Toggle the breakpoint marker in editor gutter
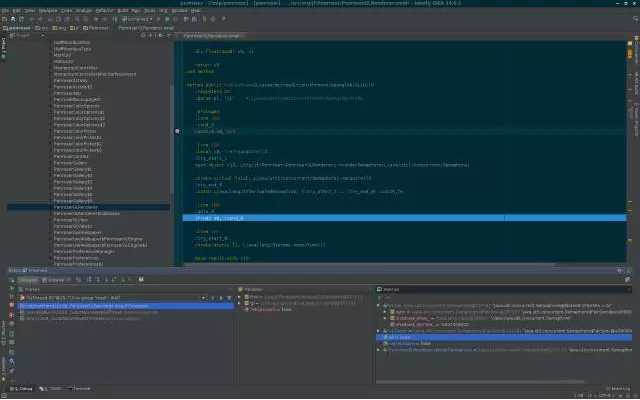This screenshot has width=640, height=400. [x=178, y=131]
